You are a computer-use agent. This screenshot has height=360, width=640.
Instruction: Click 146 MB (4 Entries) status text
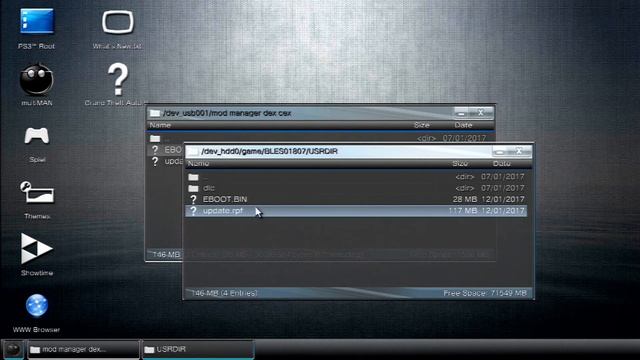pos(224,293)
